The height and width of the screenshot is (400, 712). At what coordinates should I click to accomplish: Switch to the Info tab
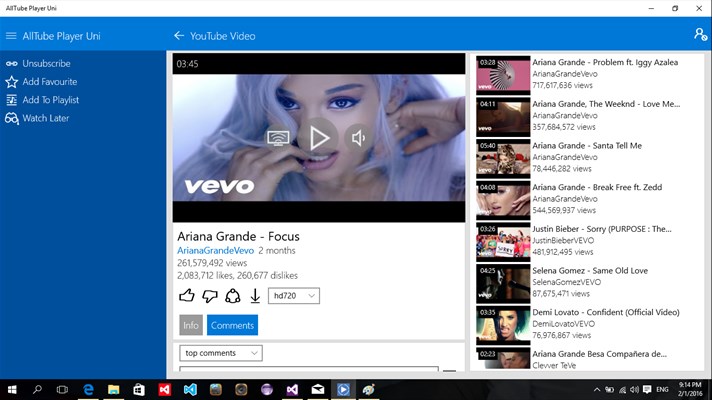(x=191, y=325)
